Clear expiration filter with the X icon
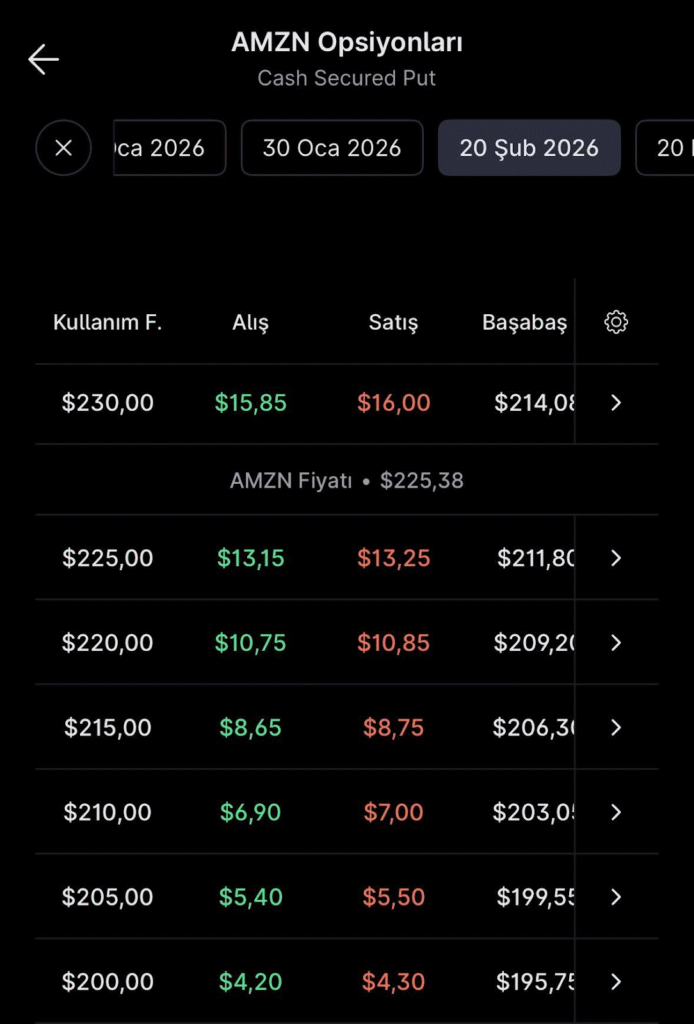 coord(62,148)
